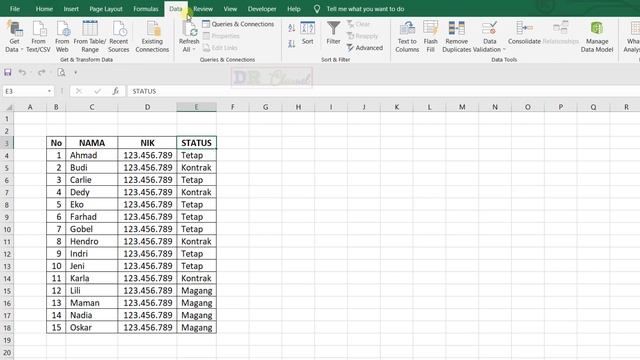
Task: Undo the last action
Action: coord(22,73)
